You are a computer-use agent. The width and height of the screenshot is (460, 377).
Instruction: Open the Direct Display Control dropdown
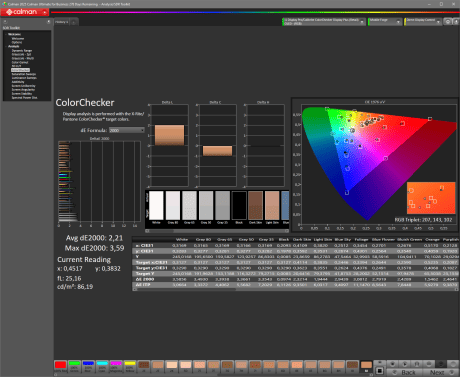(x=423, y=22)
